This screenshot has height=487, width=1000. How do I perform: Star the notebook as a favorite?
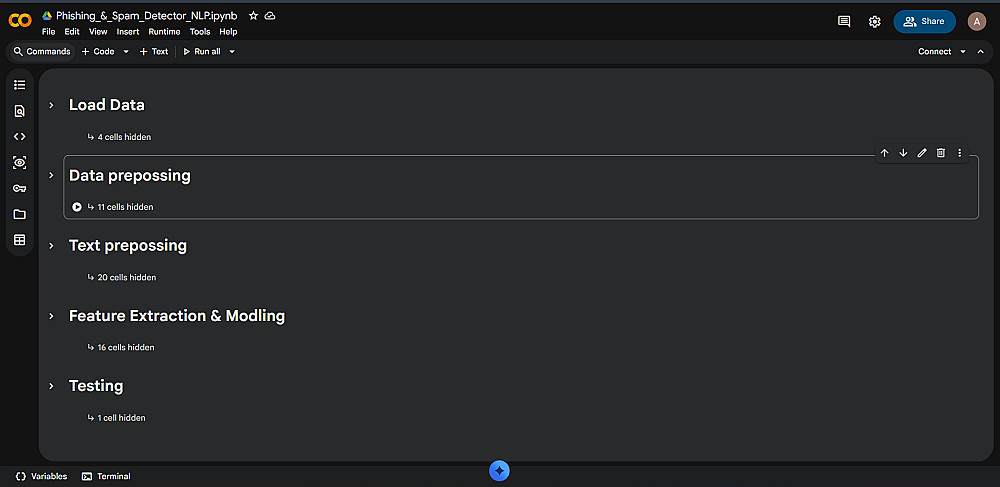pos(253,16)
